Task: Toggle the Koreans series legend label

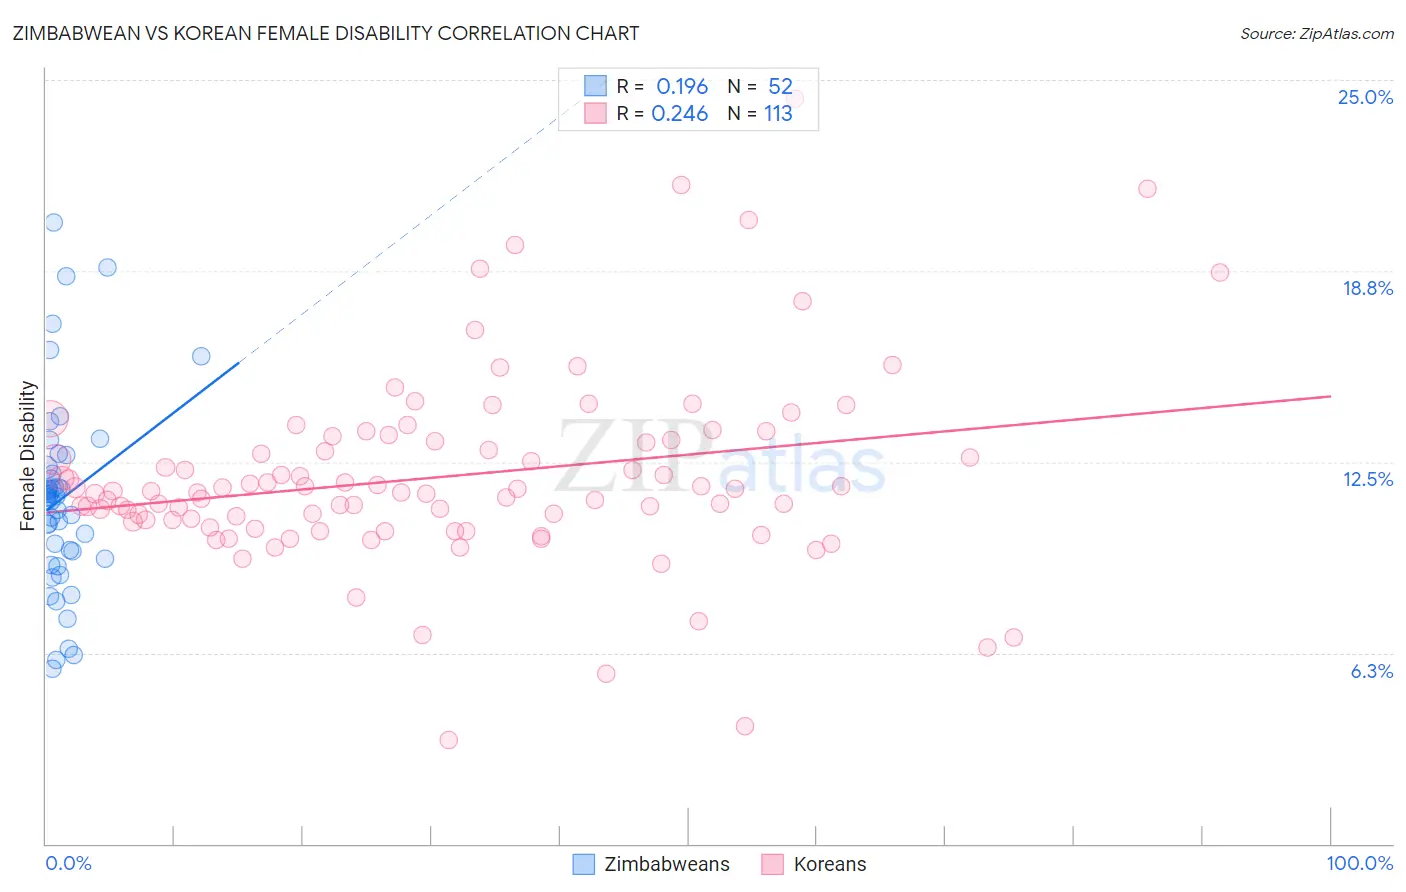Action: [830, 864]
